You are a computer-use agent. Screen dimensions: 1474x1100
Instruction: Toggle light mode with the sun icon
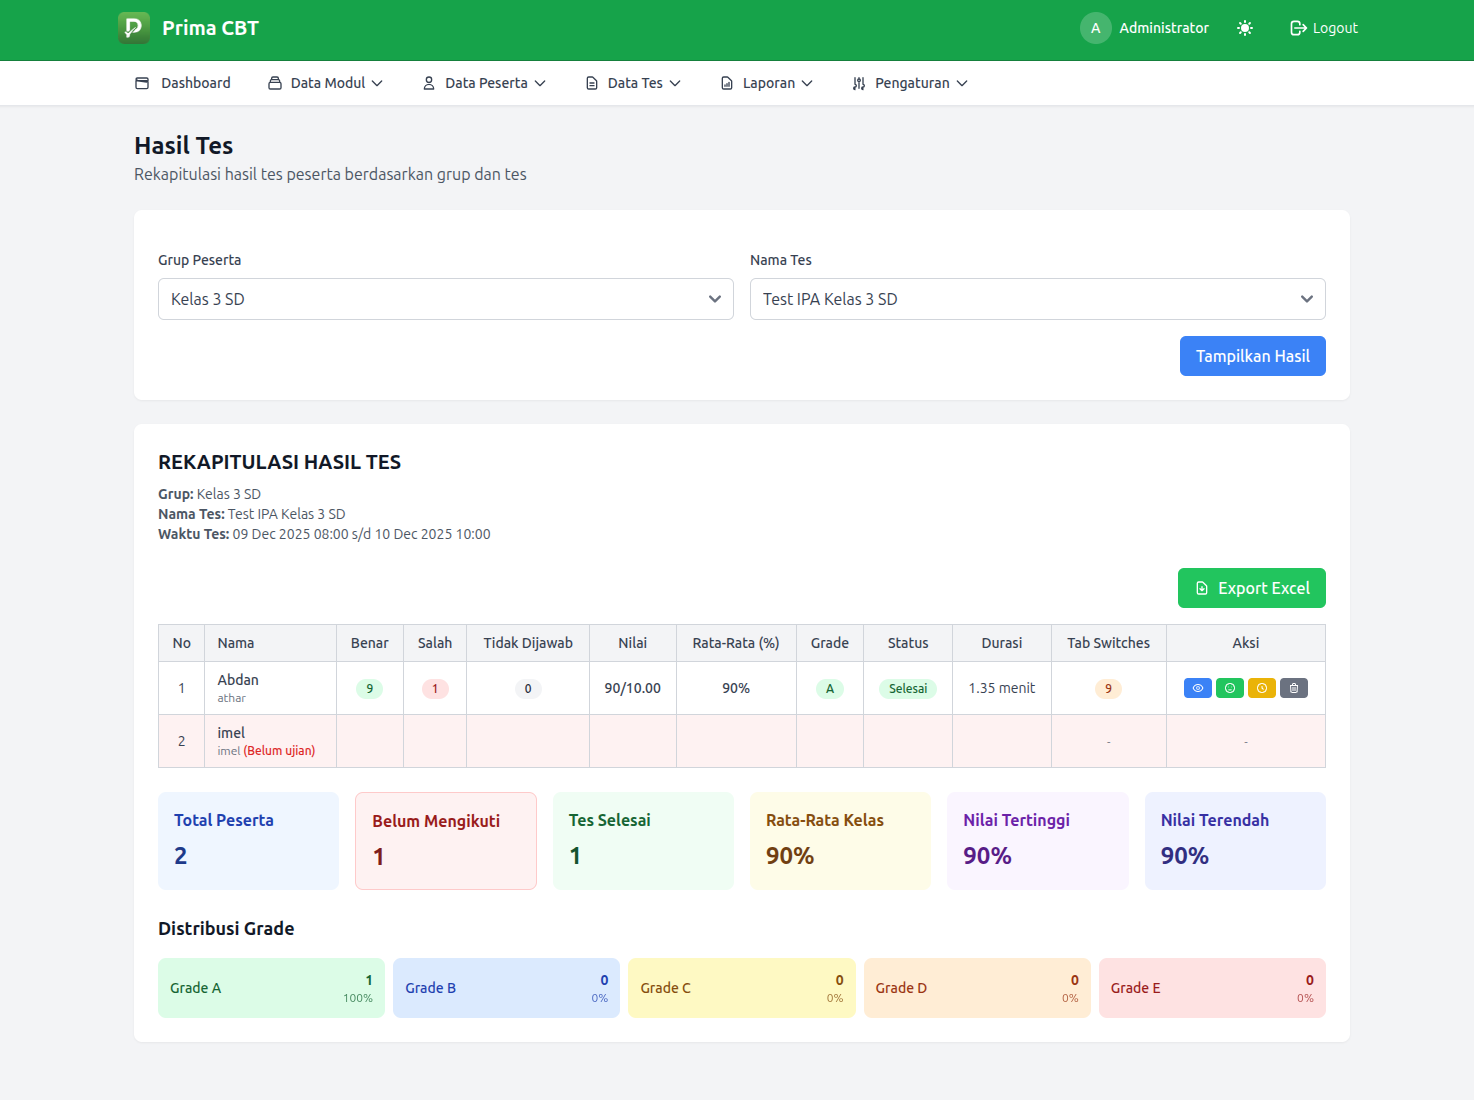(x=1244, y=28)
